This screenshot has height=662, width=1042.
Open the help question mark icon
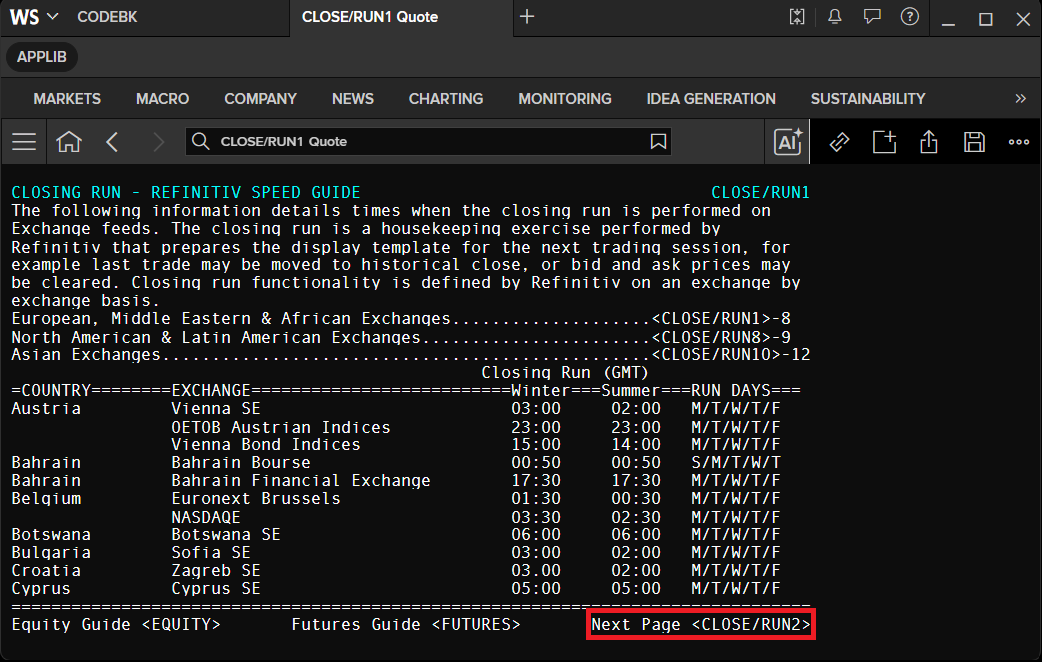click(x=910, y=17)
